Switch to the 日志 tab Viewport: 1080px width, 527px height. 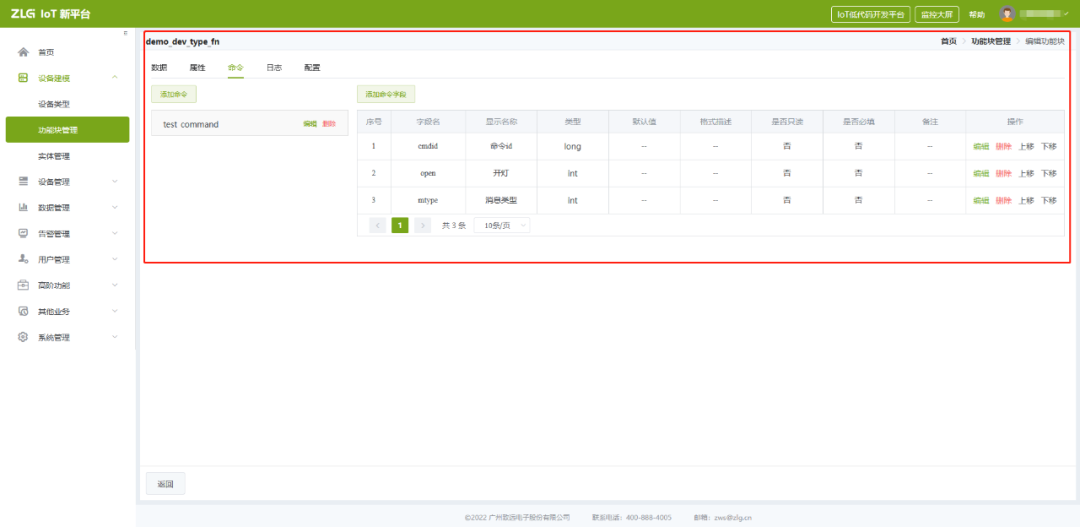[274, 68]
